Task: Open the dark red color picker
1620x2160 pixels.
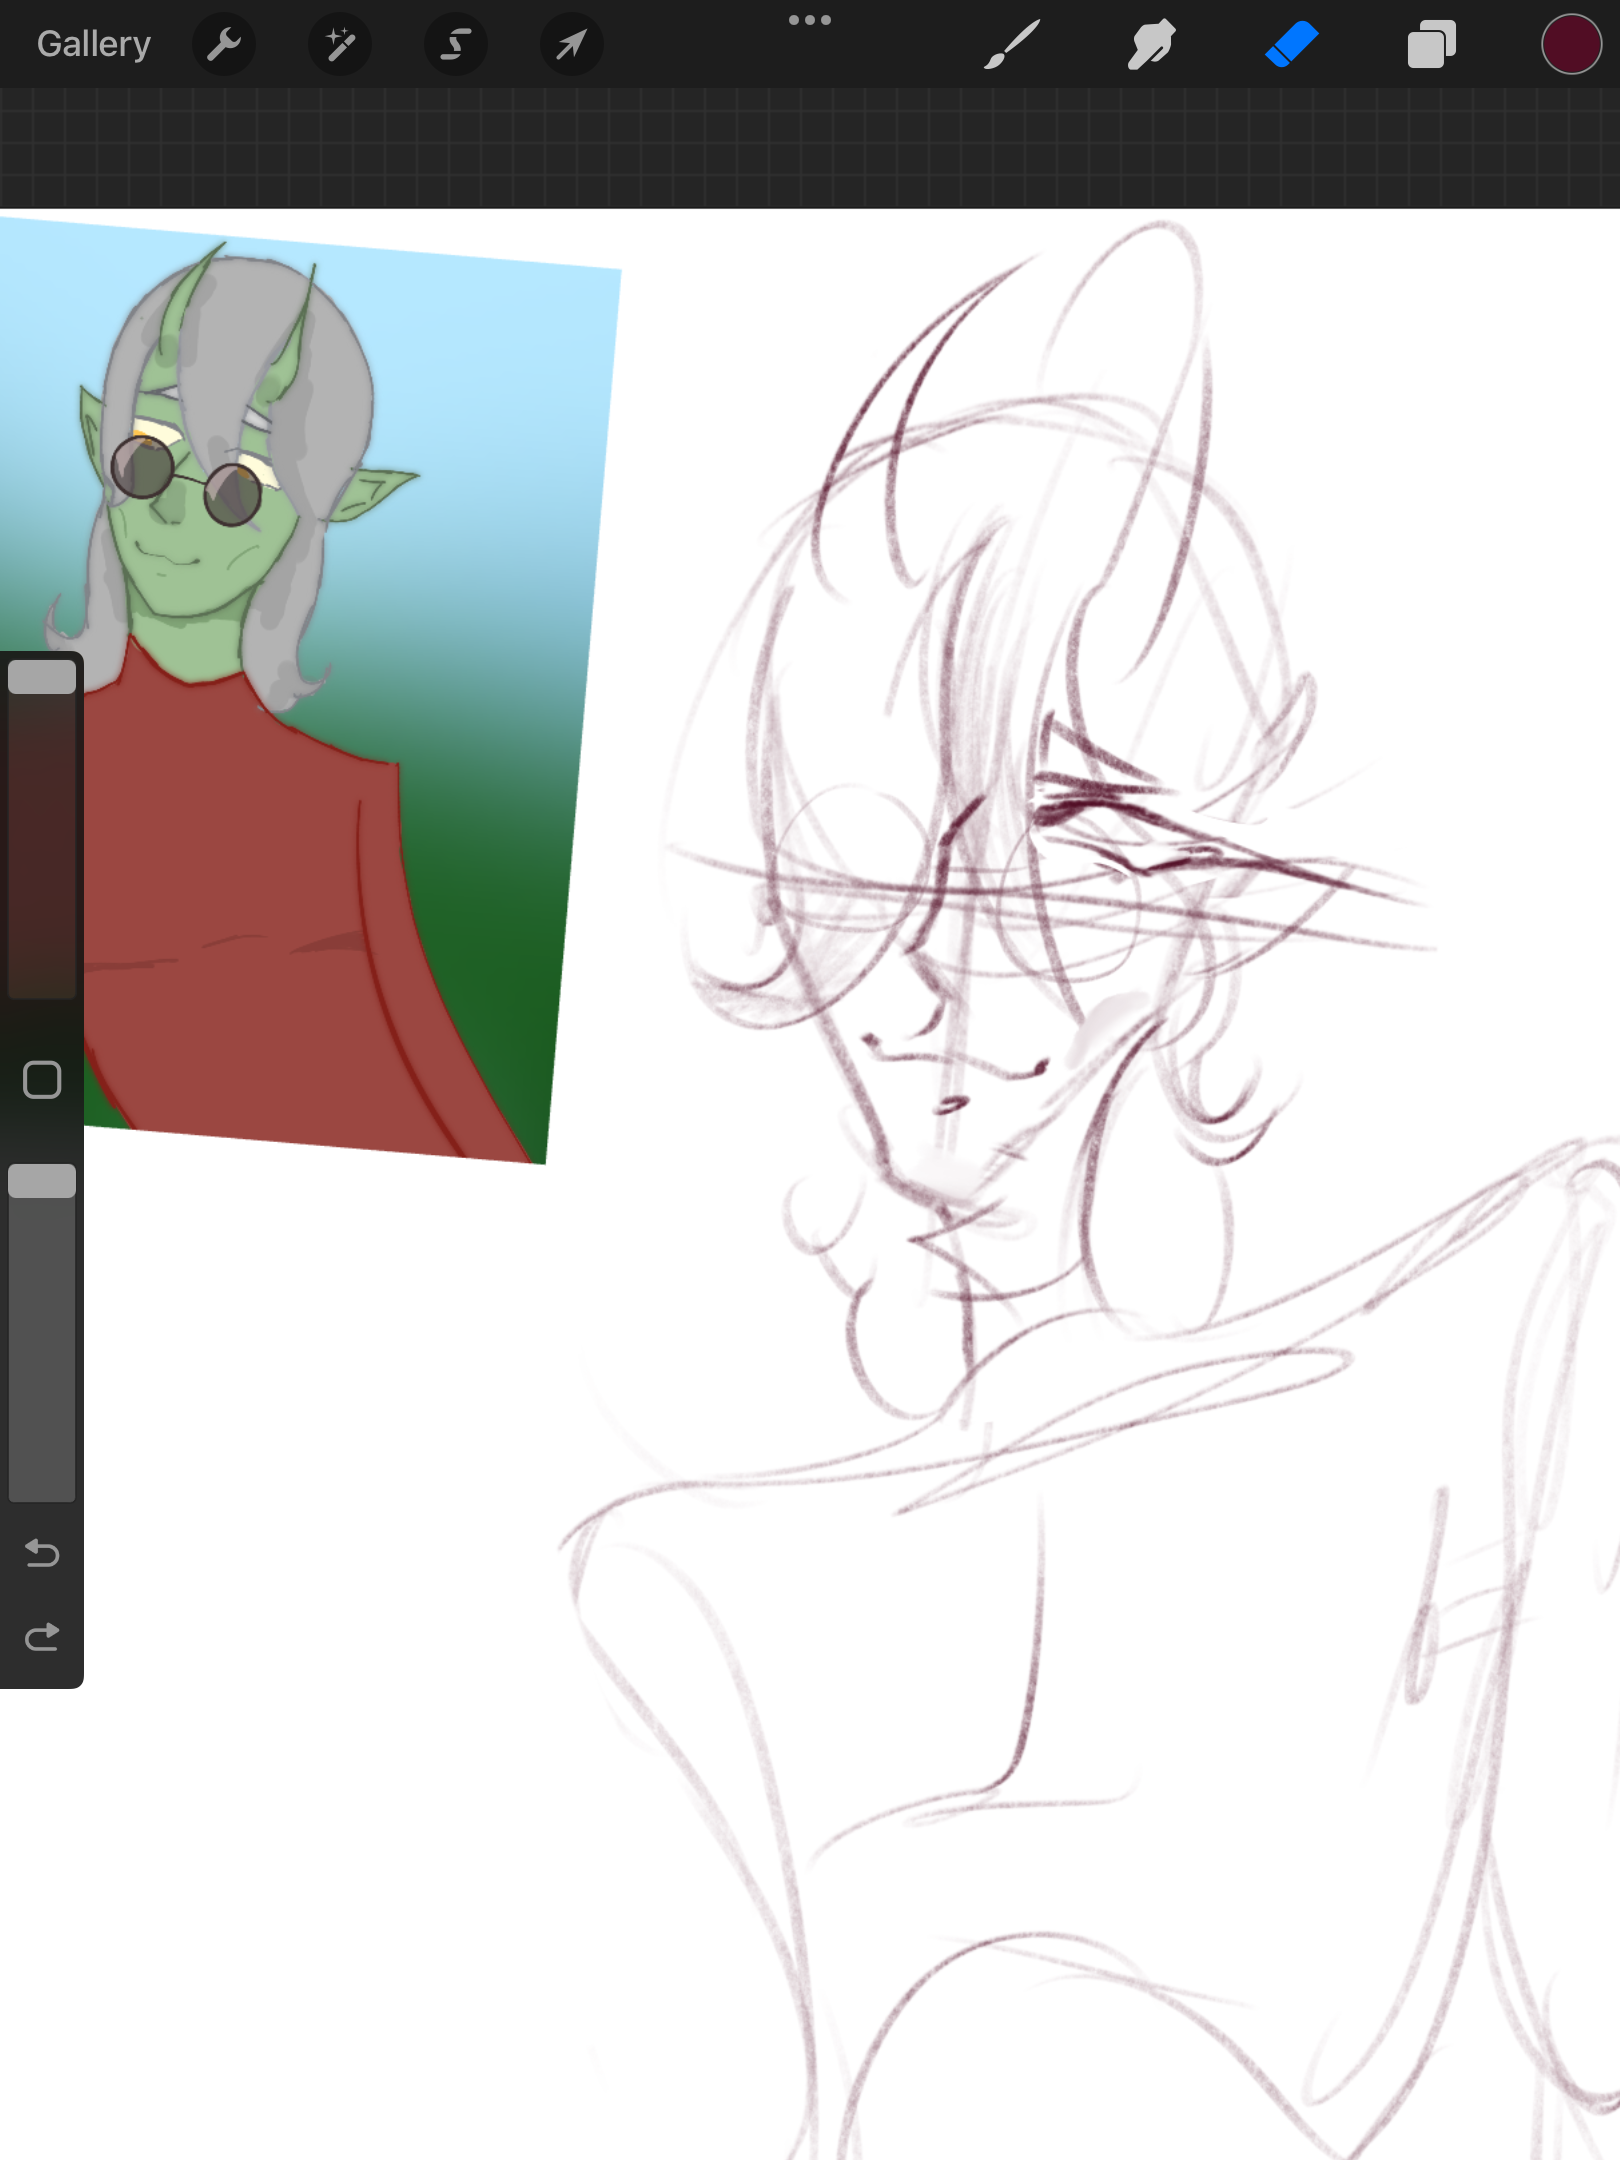Action: point(1571,44)
